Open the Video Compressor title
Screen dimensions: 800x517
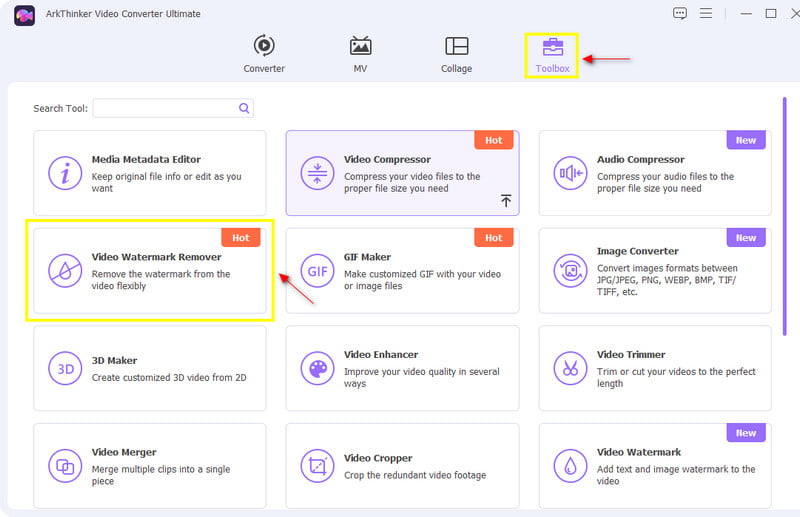point(387,159)
